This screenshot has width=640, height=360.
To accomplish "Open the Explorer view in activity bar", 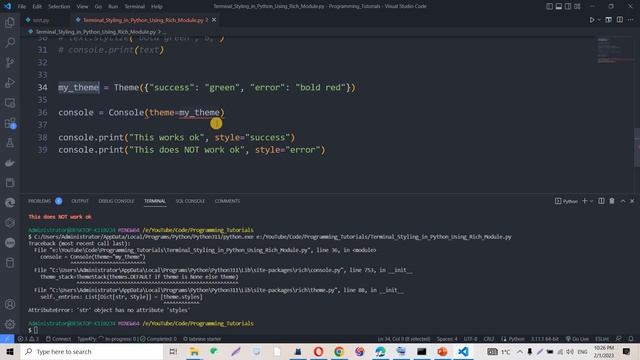I will tap(10, 22).
